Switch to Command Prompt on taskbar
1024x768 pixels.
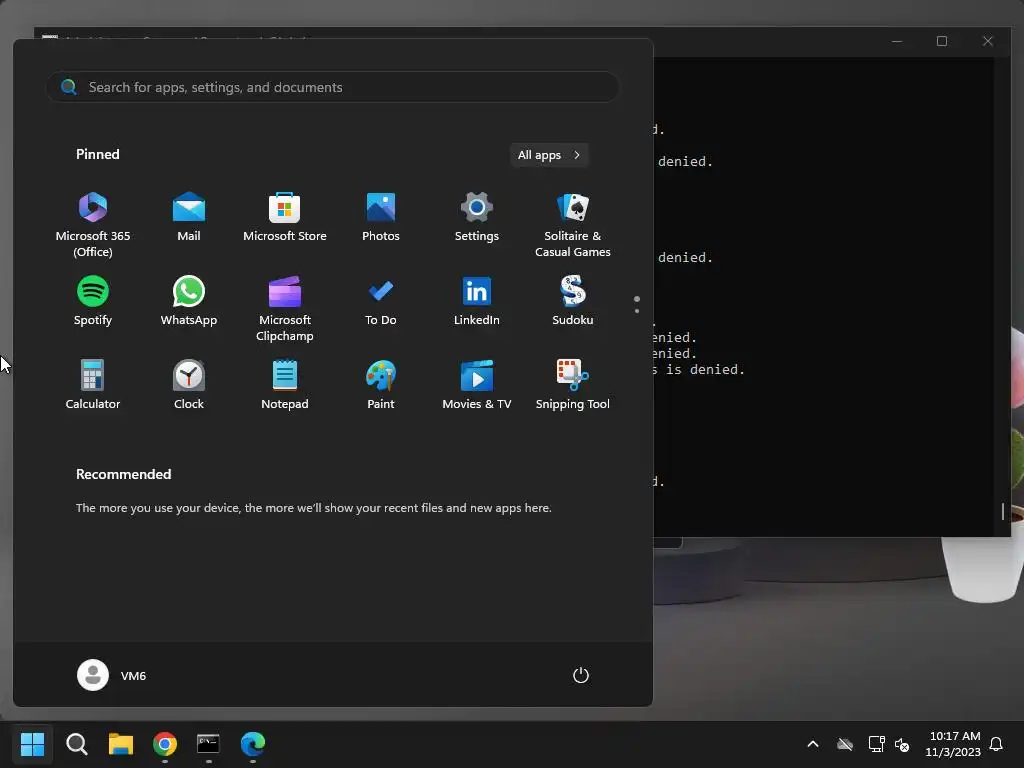coord(208,744)
